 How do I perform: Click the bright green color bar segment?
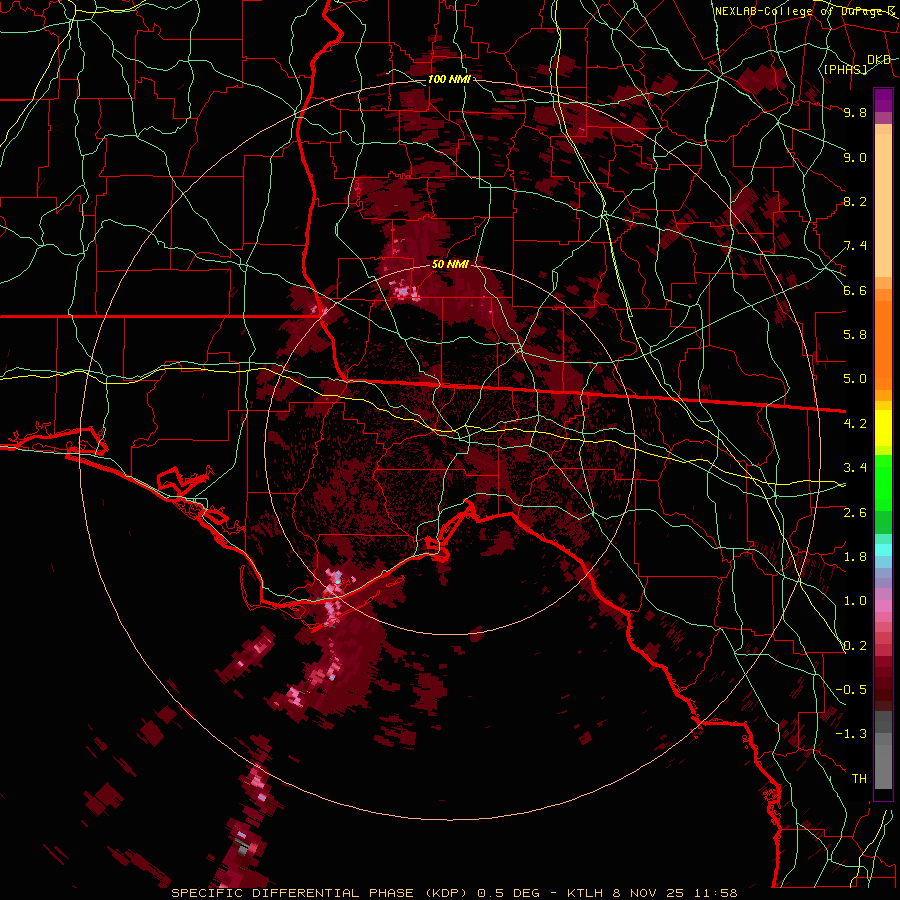(x=883, y=483)
